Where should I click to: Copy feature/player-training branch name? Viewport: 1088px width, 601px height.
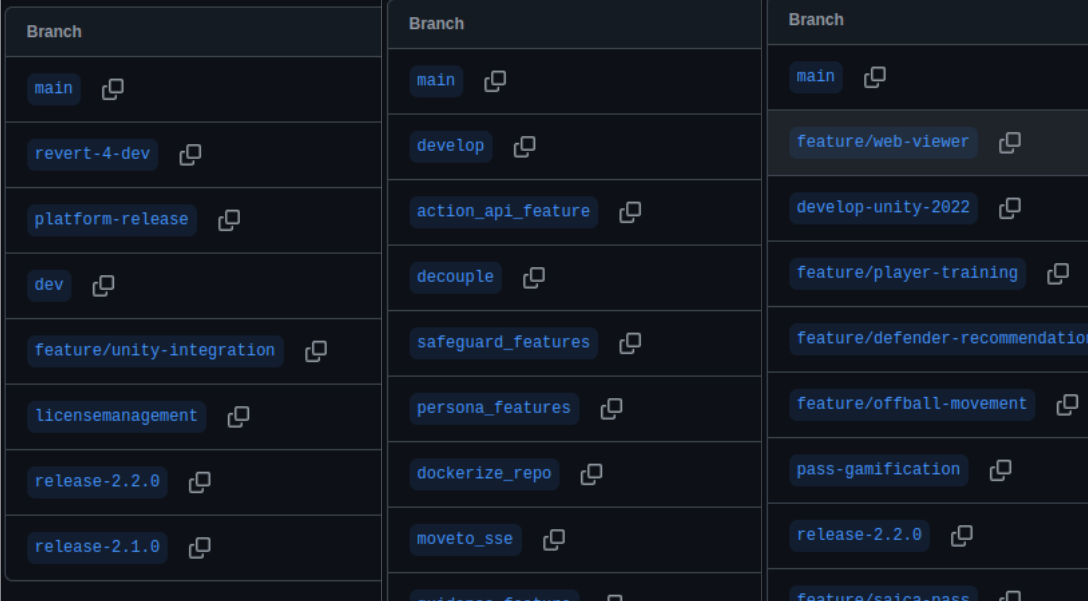(x=1057, y=273)
